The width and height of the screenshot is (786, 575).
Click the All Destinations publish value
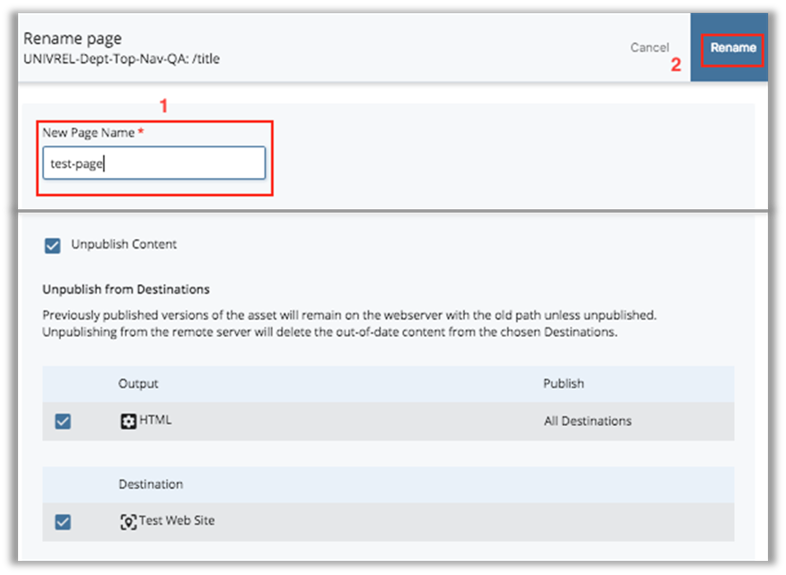pos(587,421)
